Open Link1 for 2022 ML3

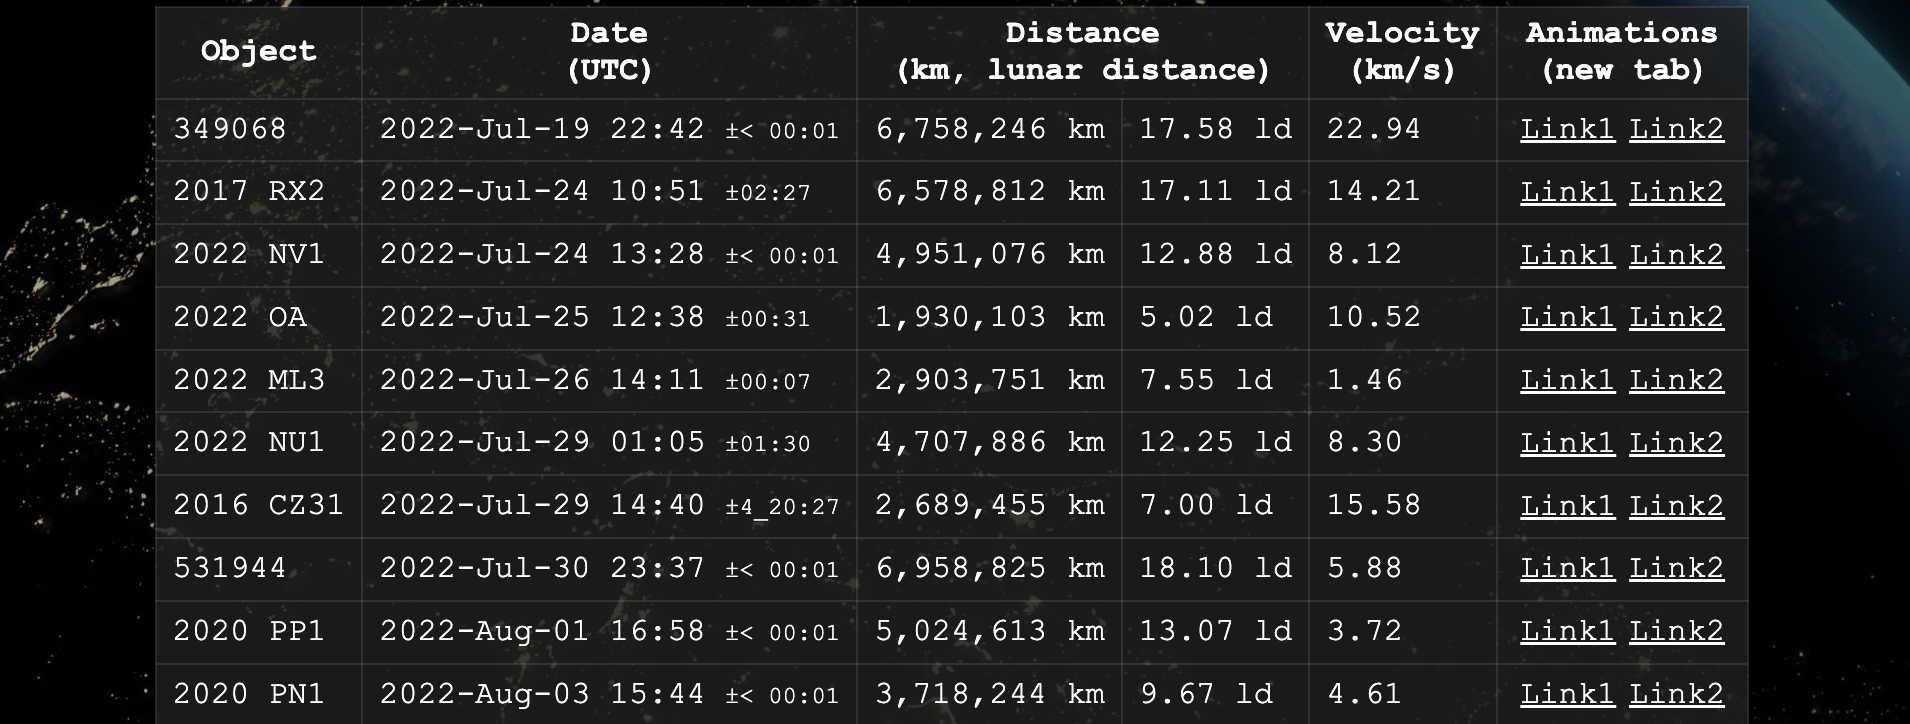pos(1567,380)
